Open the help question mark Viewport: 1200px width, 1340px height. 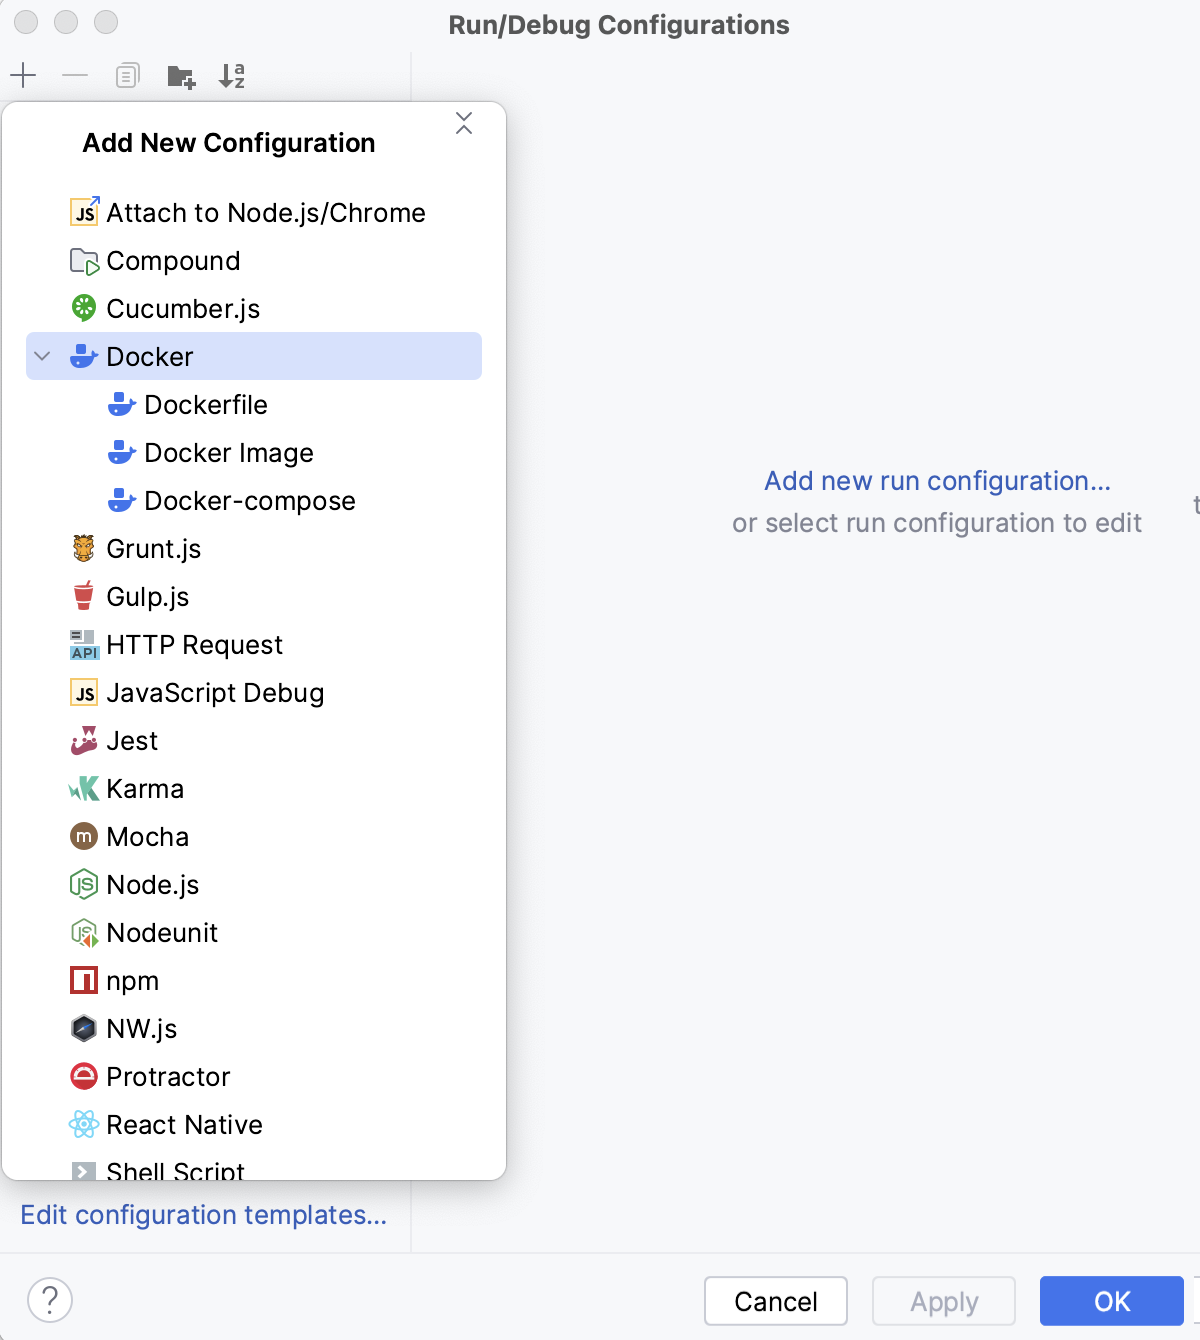49,1301
